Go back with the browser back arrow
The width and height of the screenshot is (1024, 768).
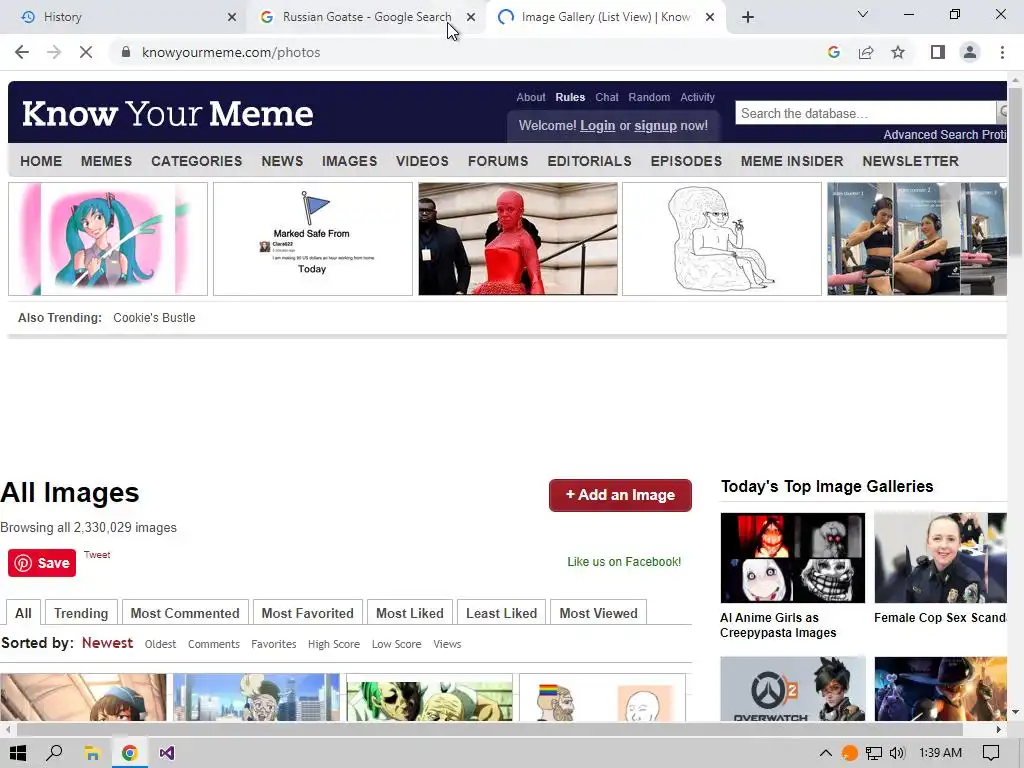[22, 52]
